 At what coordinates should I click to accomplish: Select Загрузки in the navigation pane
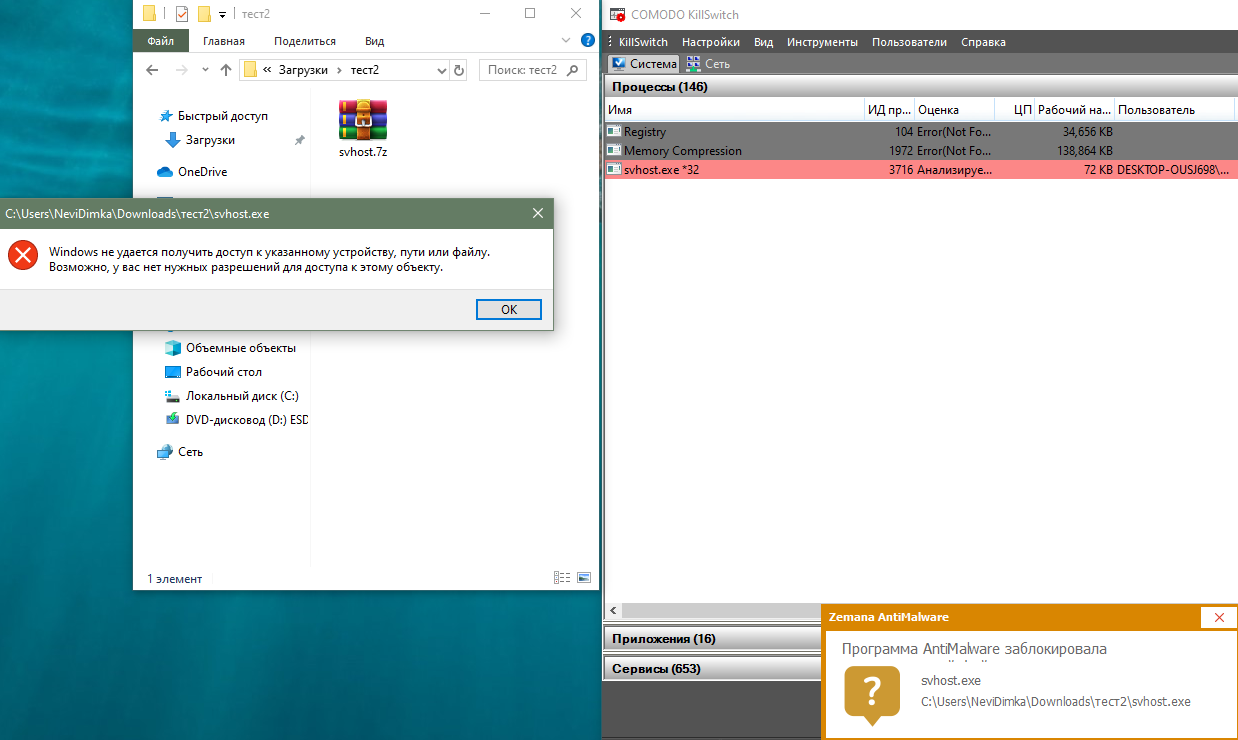pos(210,140)
